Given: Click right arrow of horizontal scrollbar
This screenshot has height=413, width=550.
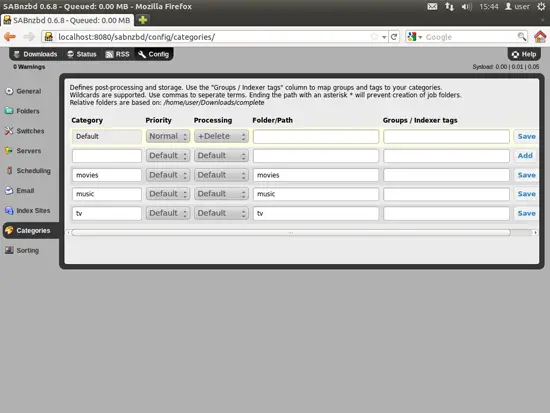Looking at the screenshot, I should [x=535, y=232].
